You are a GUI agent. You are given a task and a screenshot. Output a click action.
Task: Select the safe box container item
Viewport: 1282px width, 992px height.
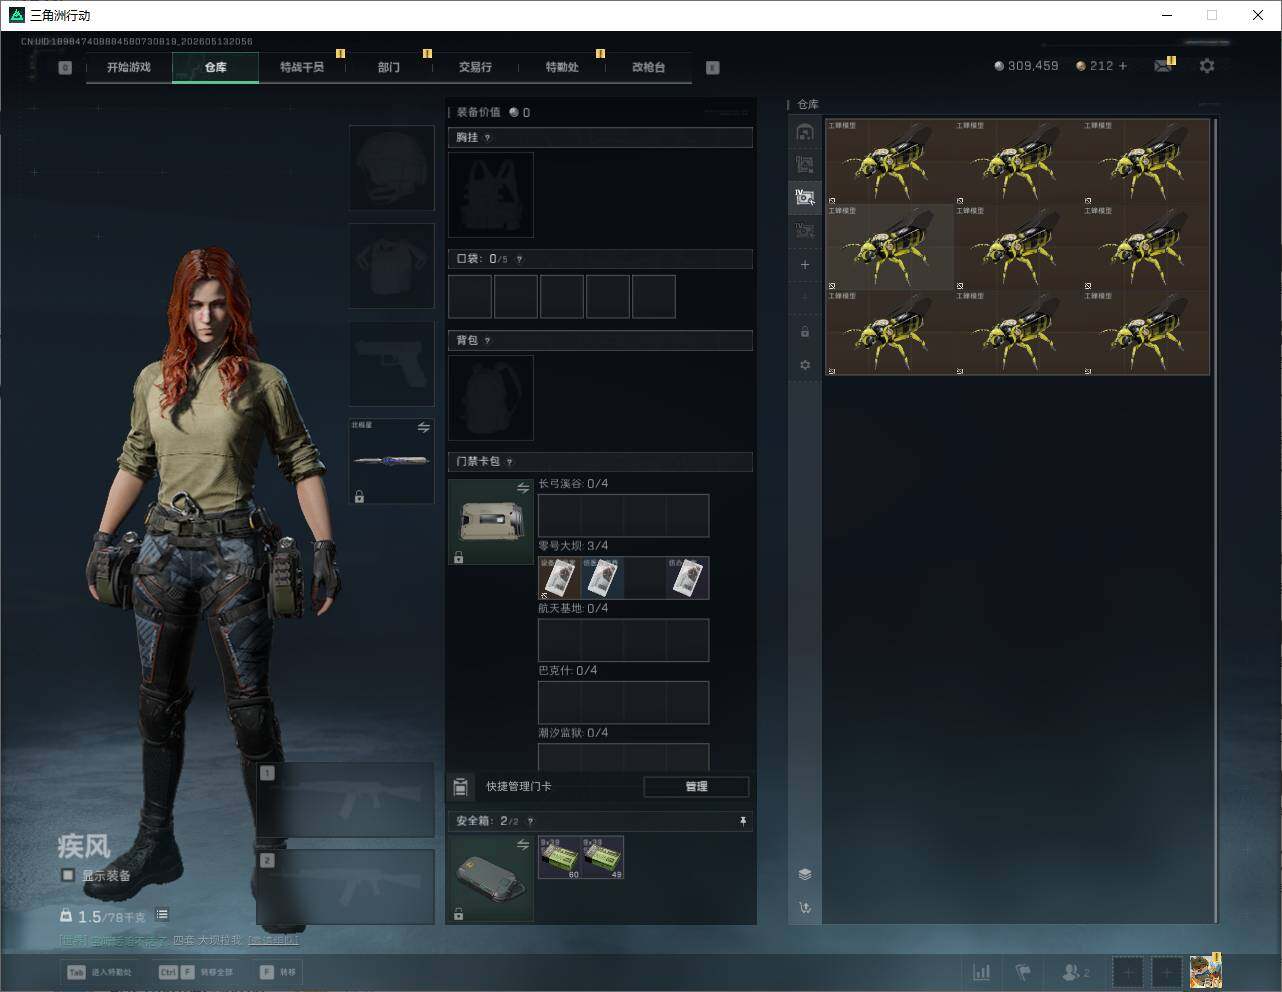point(491,879)
